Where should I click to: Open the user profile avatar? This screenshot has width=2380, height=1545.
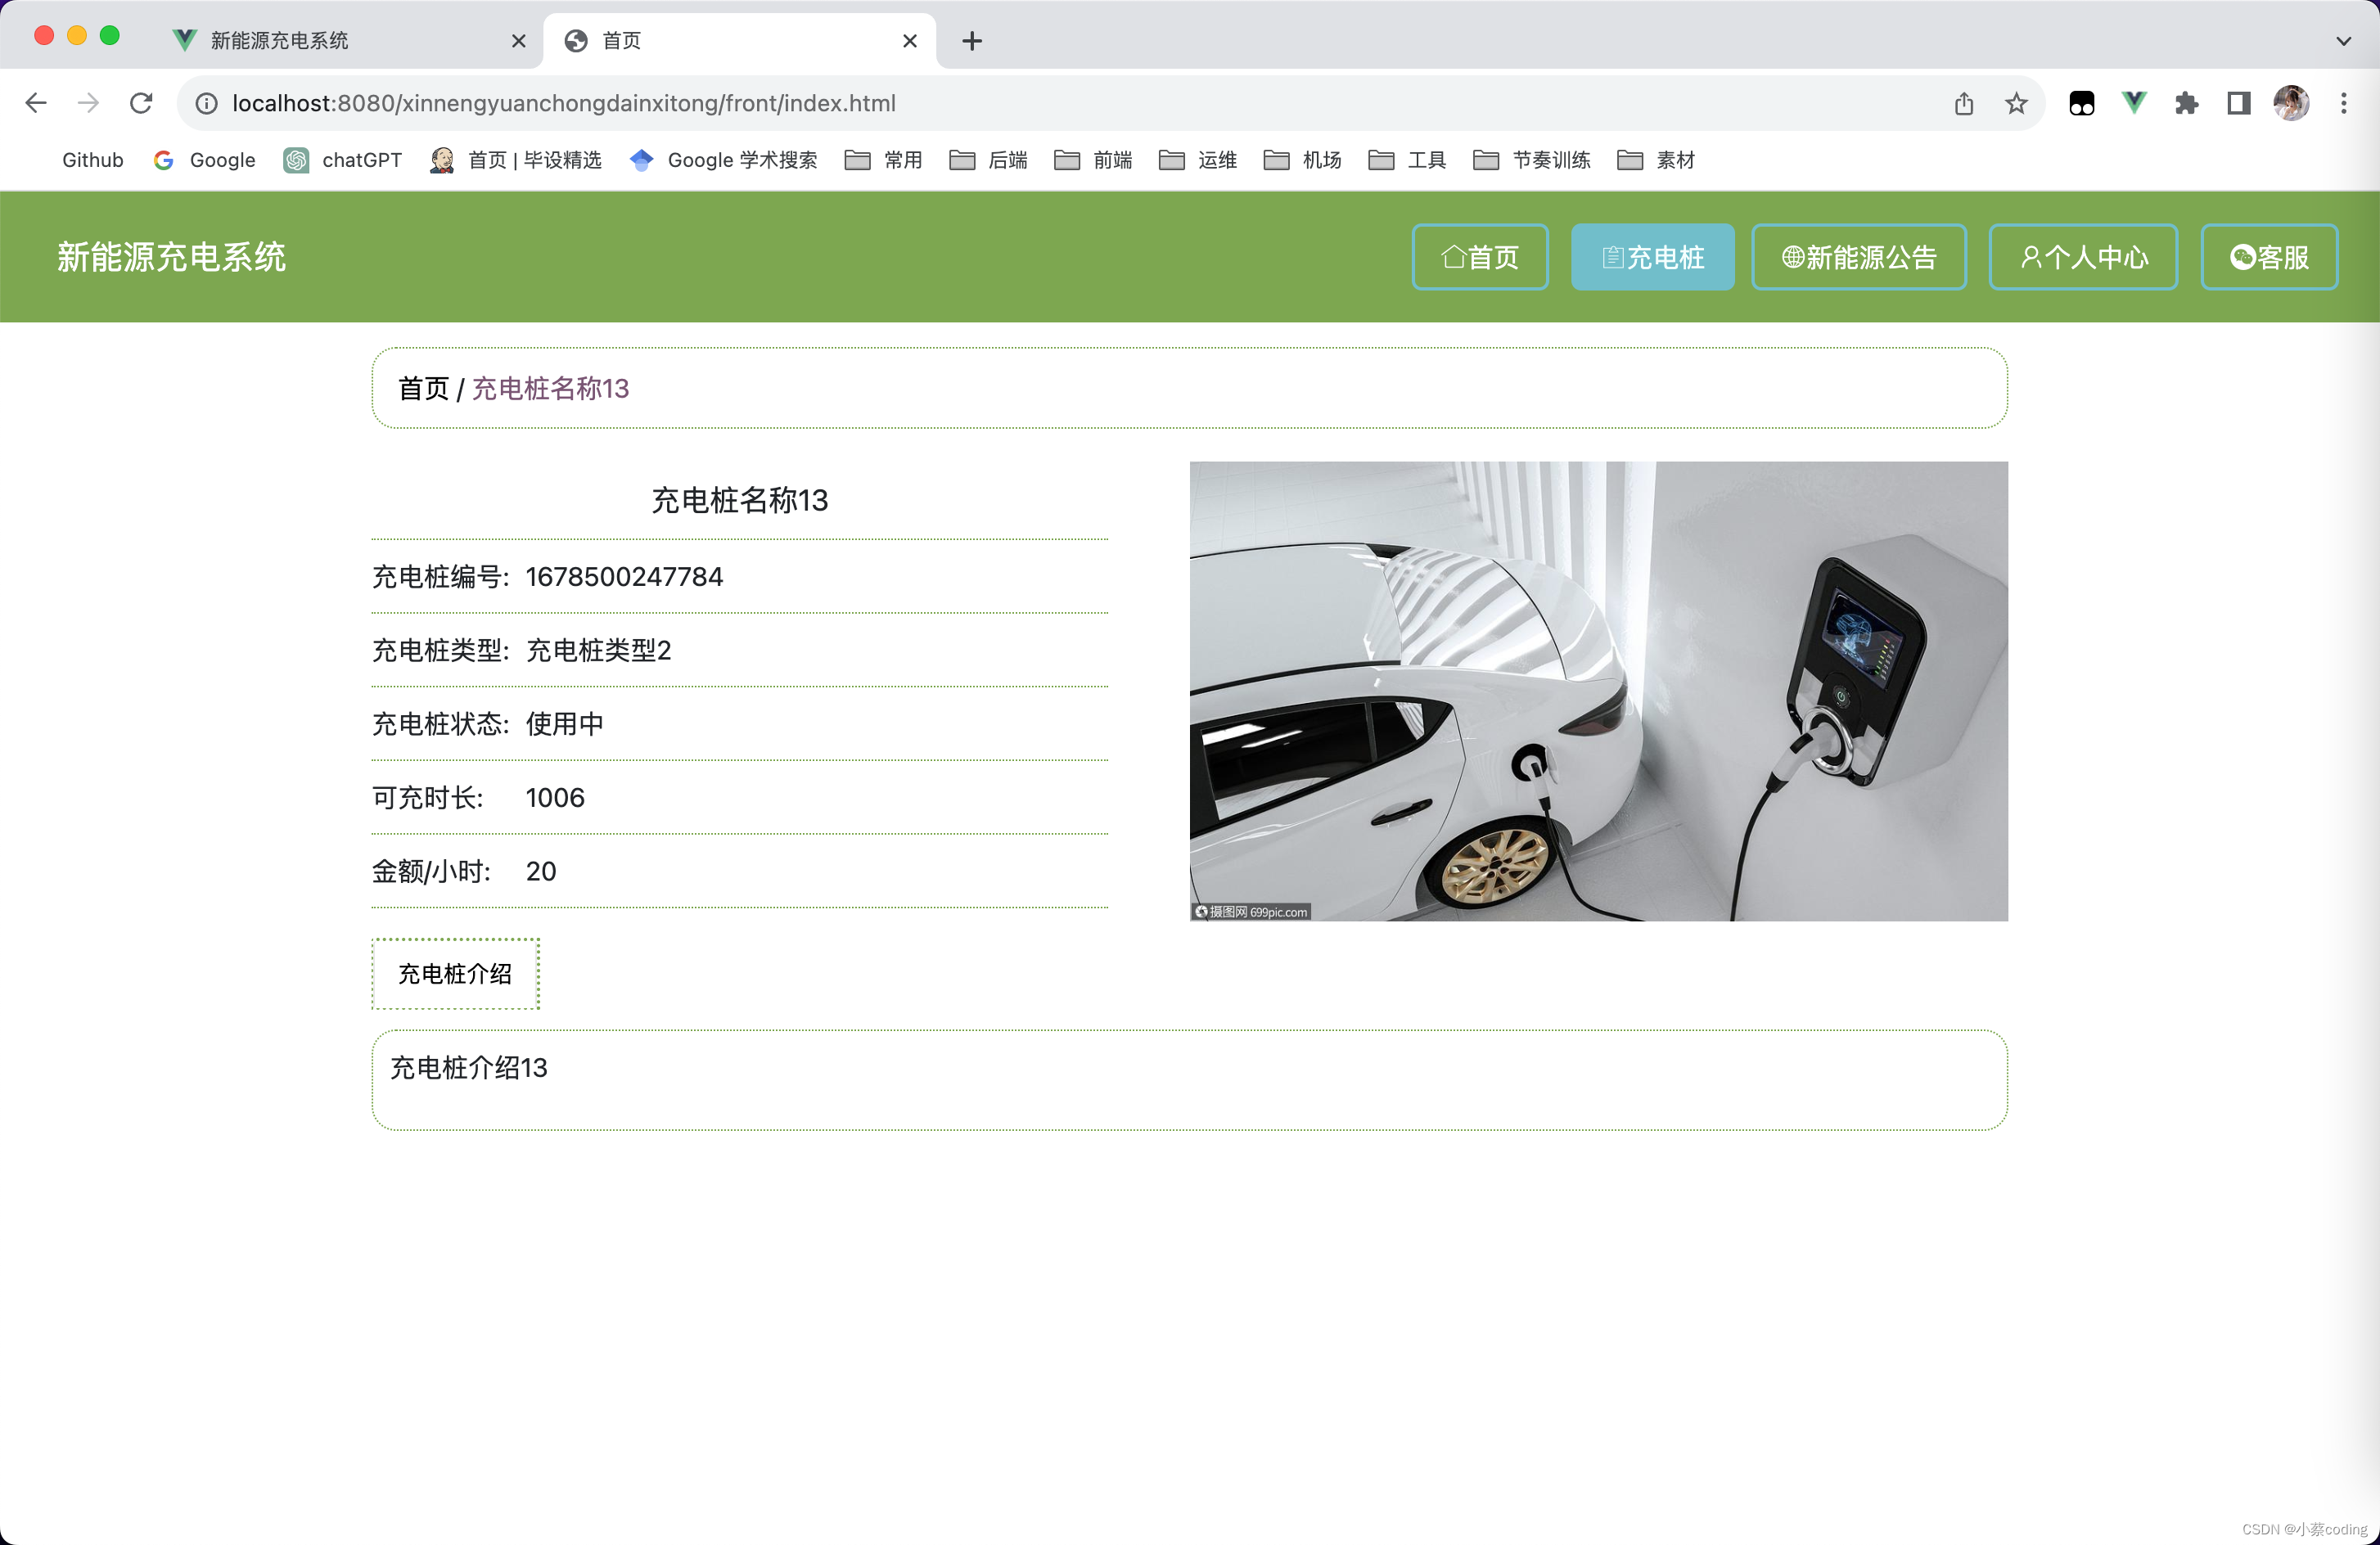click(2291, 103)
